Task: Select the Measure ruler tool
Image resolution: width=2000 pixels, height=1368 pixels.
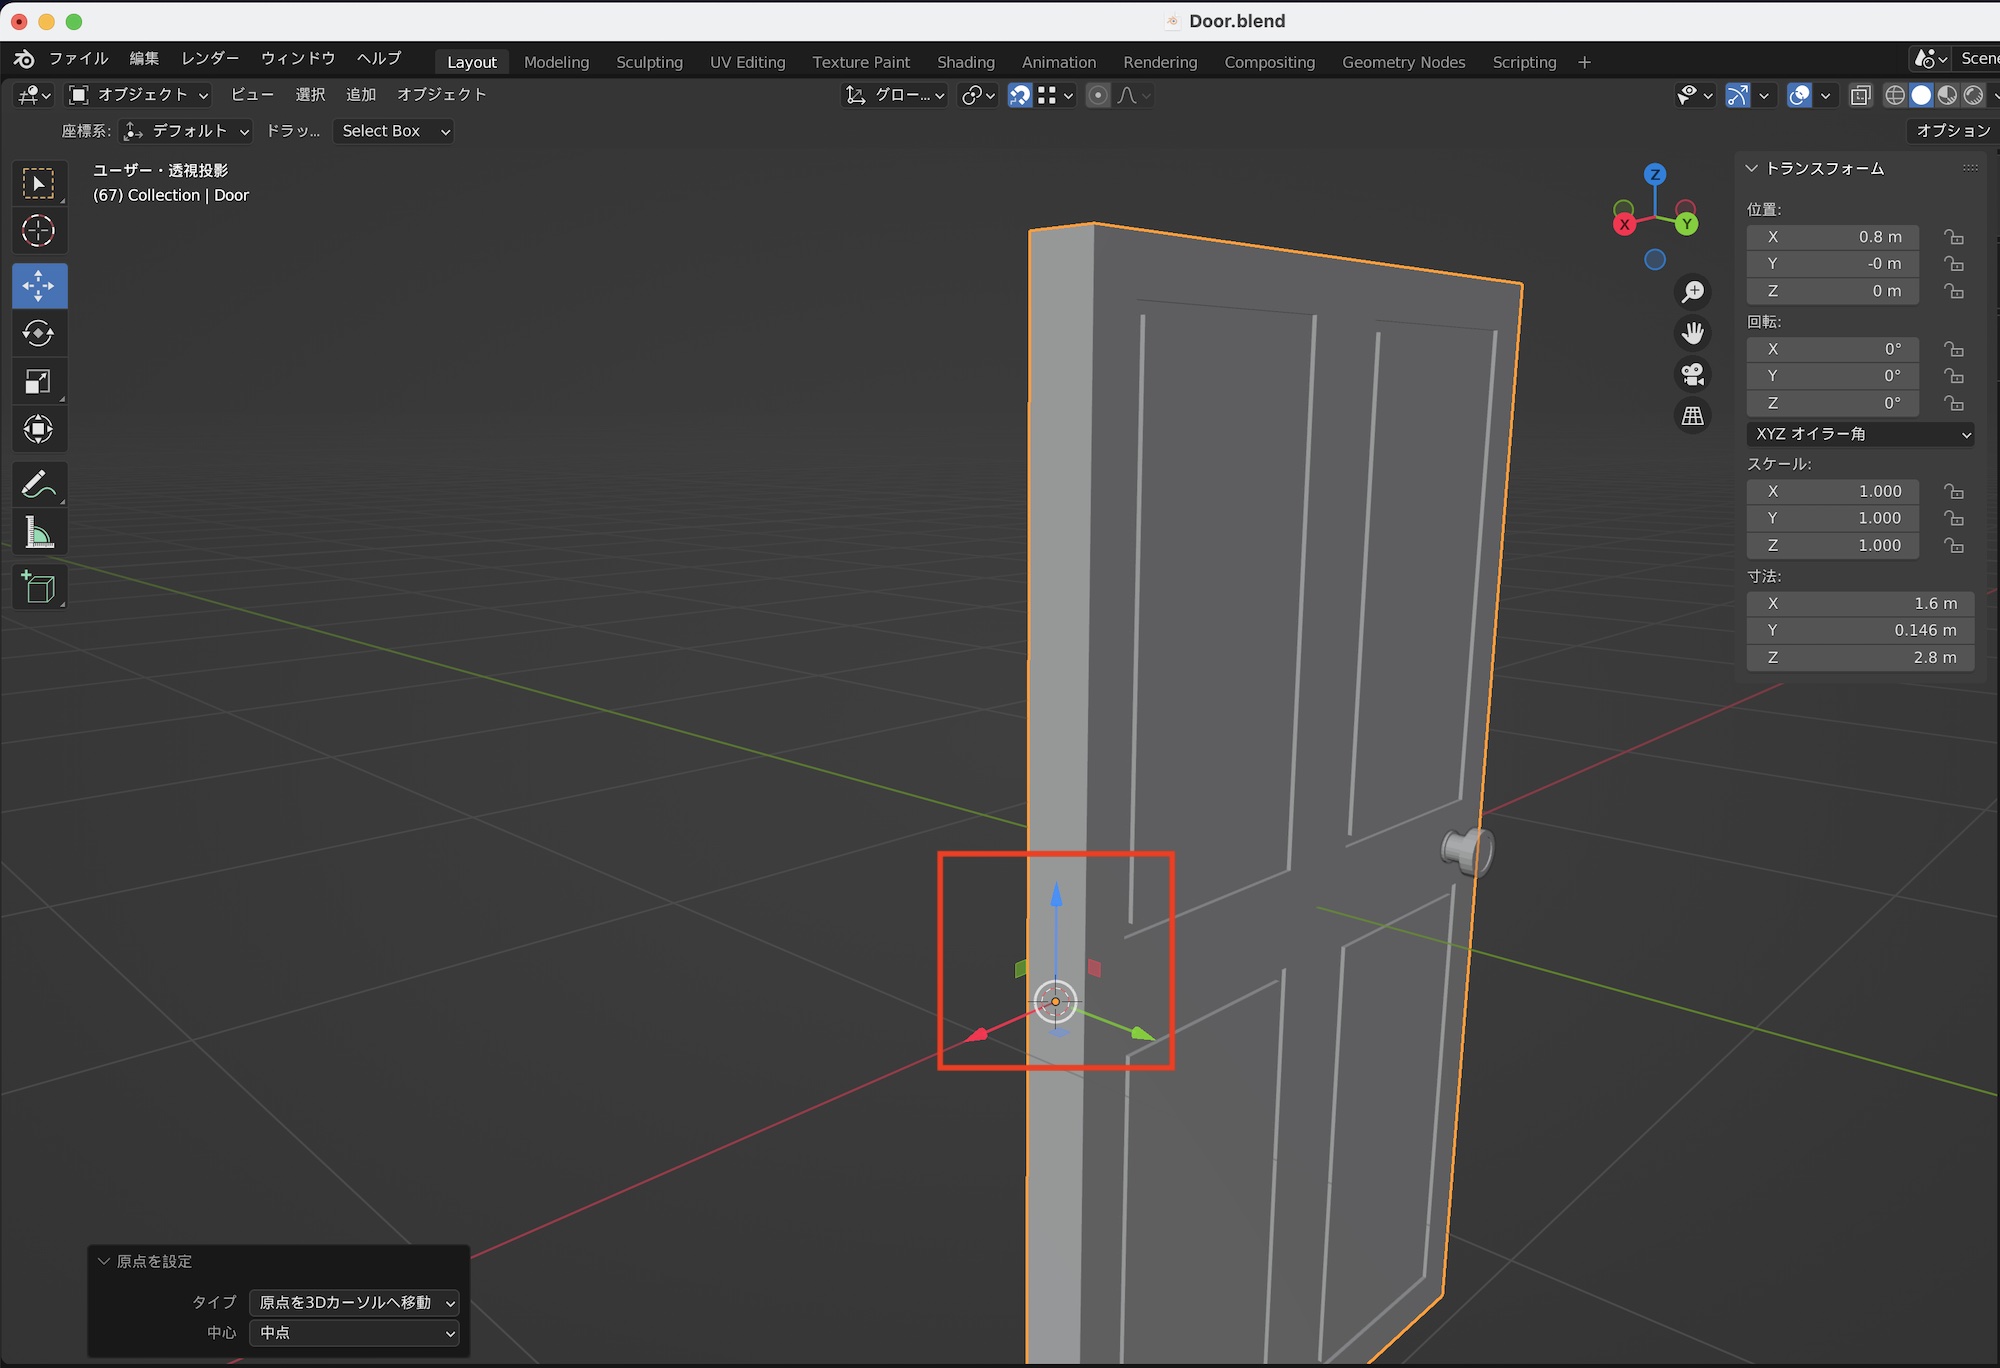Action: [38, 533]
